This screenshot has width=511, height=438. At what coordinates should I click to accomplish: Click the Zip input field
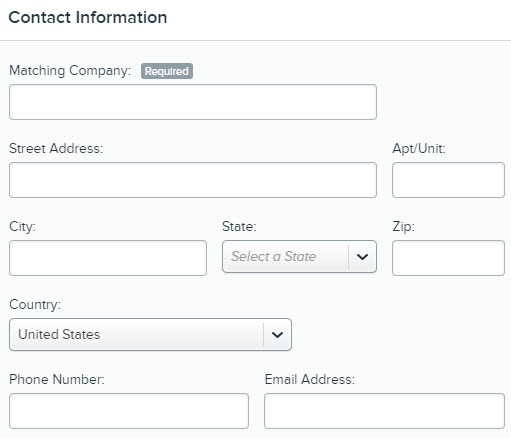[448, 258]
